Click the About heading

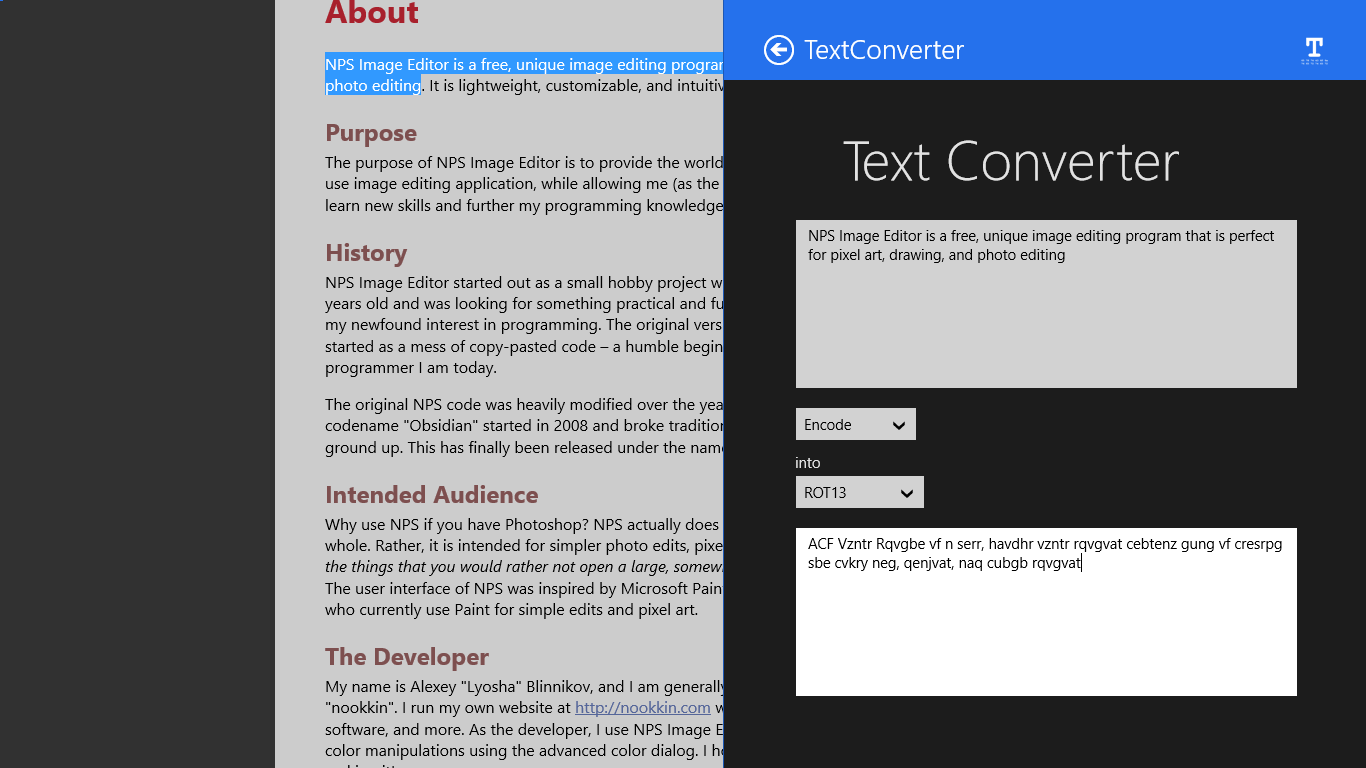tap(372, 14)
